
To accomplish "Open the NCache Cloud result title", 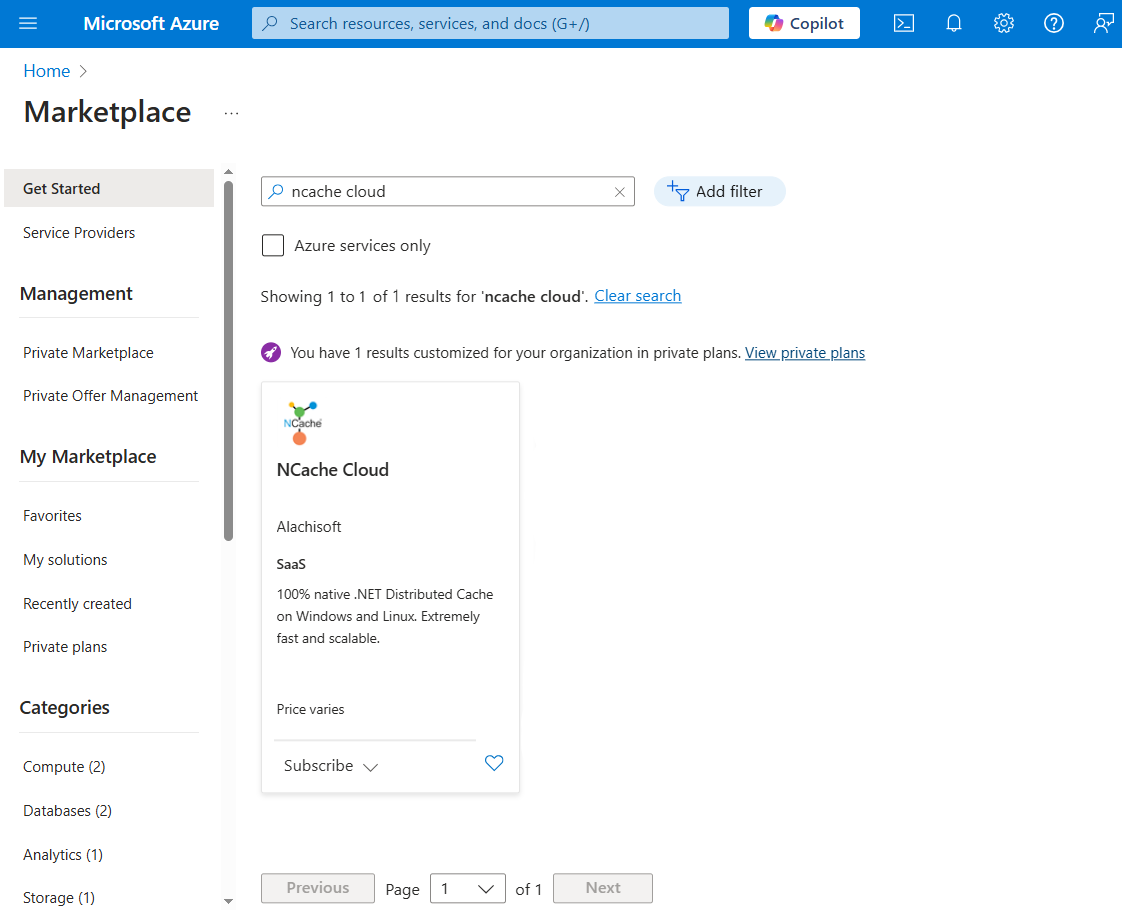I will [333, 470].
